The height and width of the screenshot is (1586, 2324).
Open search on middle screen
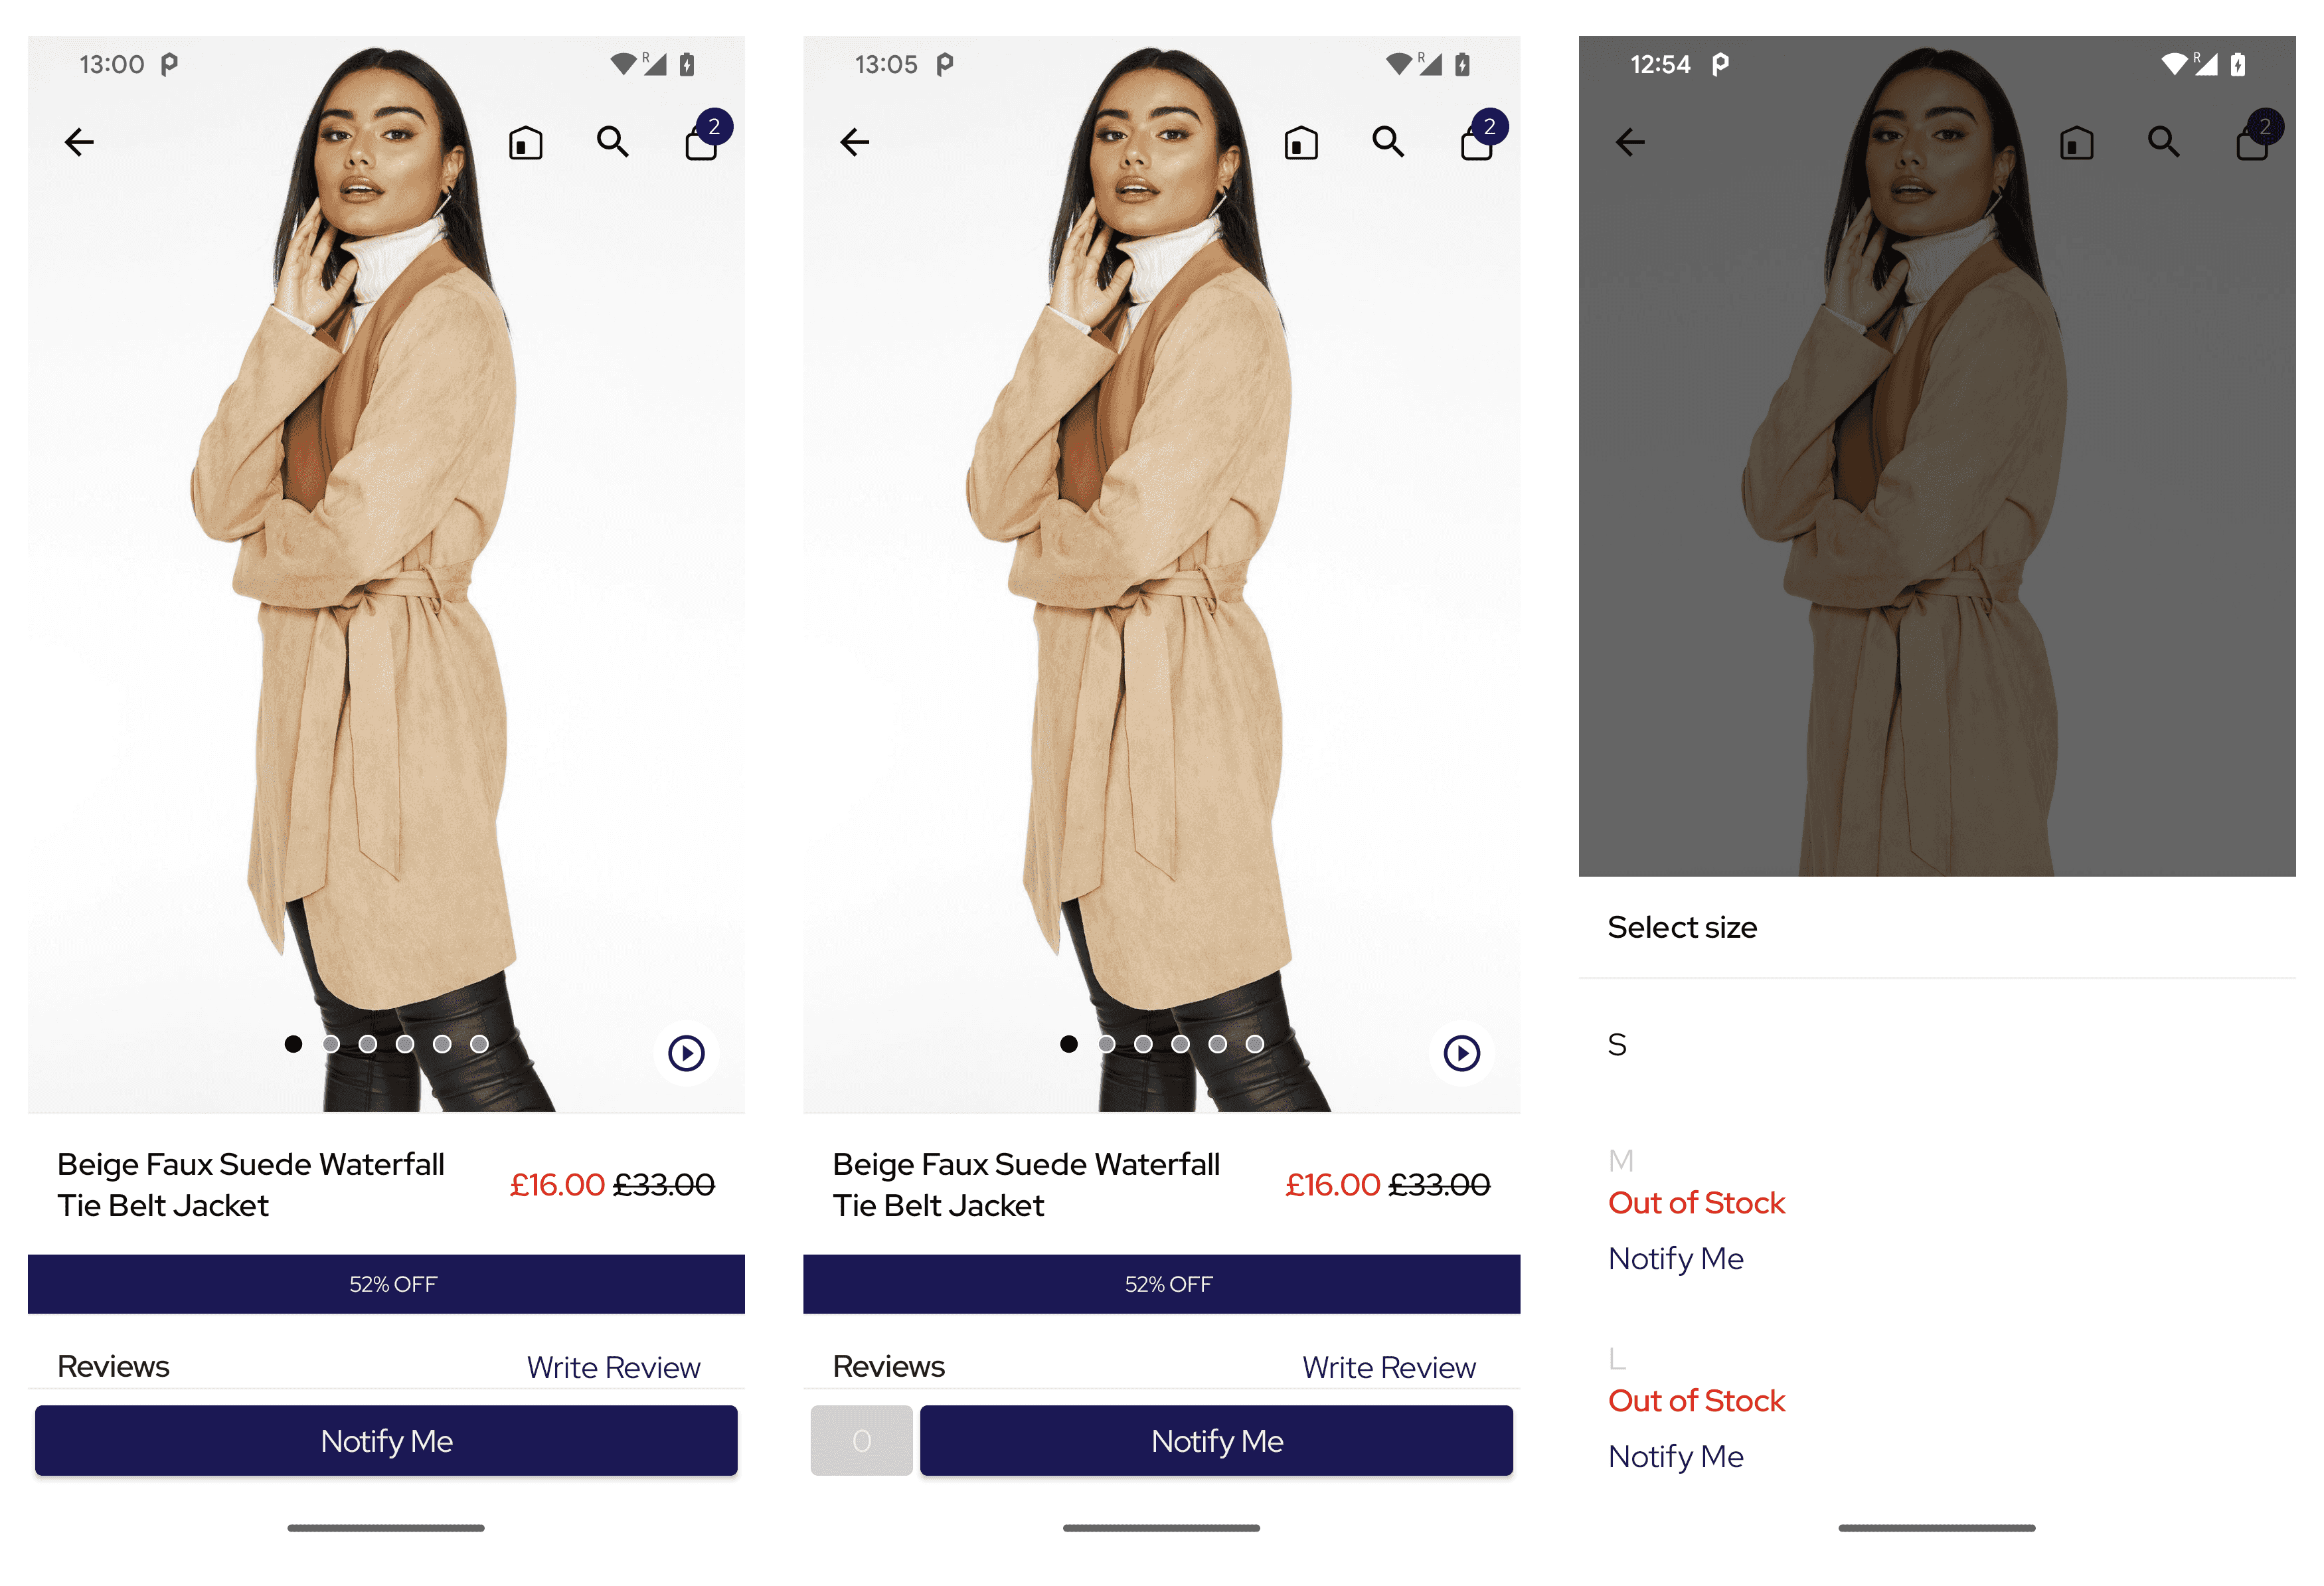pyautogui.click(x=1388, y=142)
